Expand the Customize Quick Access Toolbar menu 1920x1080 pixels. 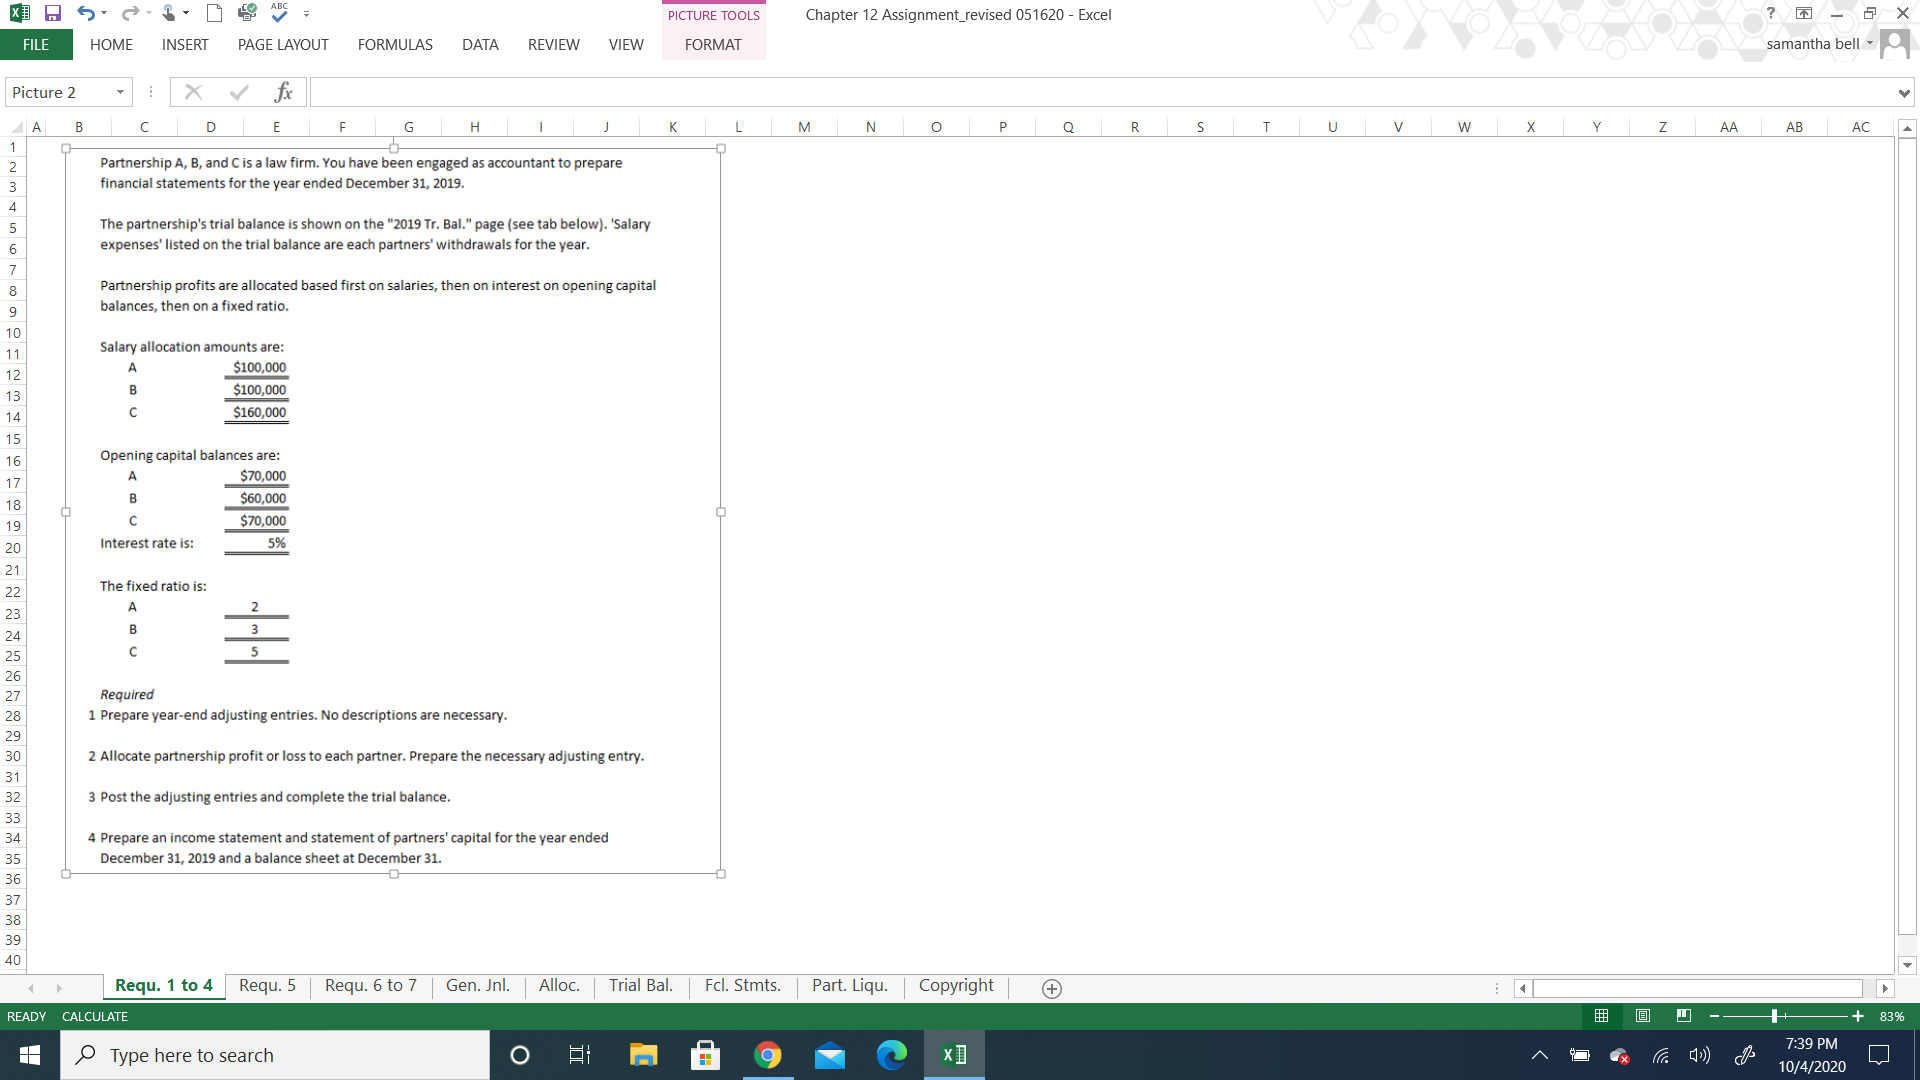pyautogui.click(x=306, y=14)
